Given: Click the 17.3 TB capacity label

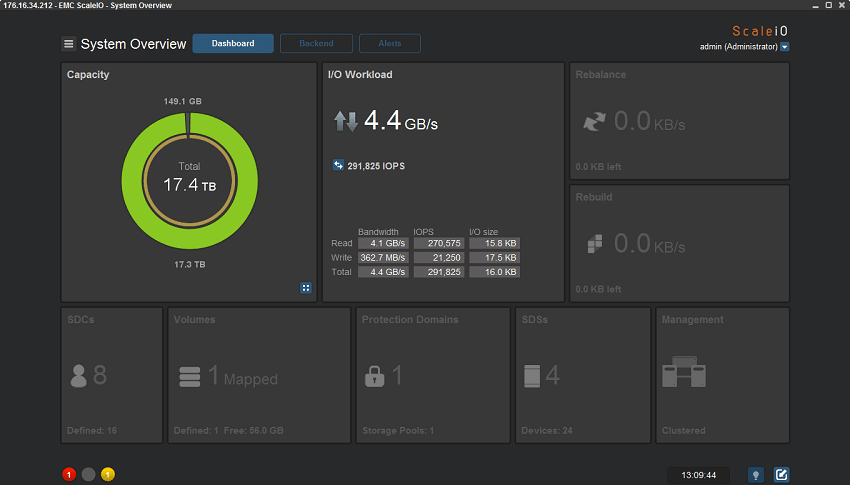Looking at the screenshot, I should [190, 264].
